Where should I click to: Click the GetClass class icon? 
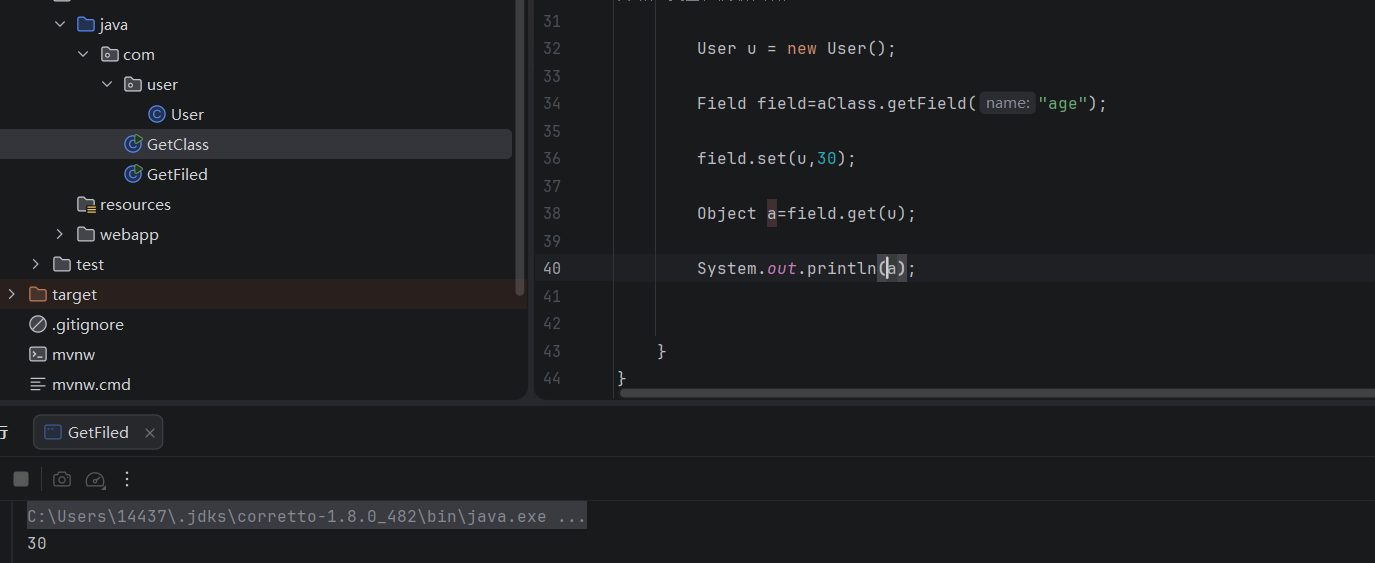tap(133, 144)
